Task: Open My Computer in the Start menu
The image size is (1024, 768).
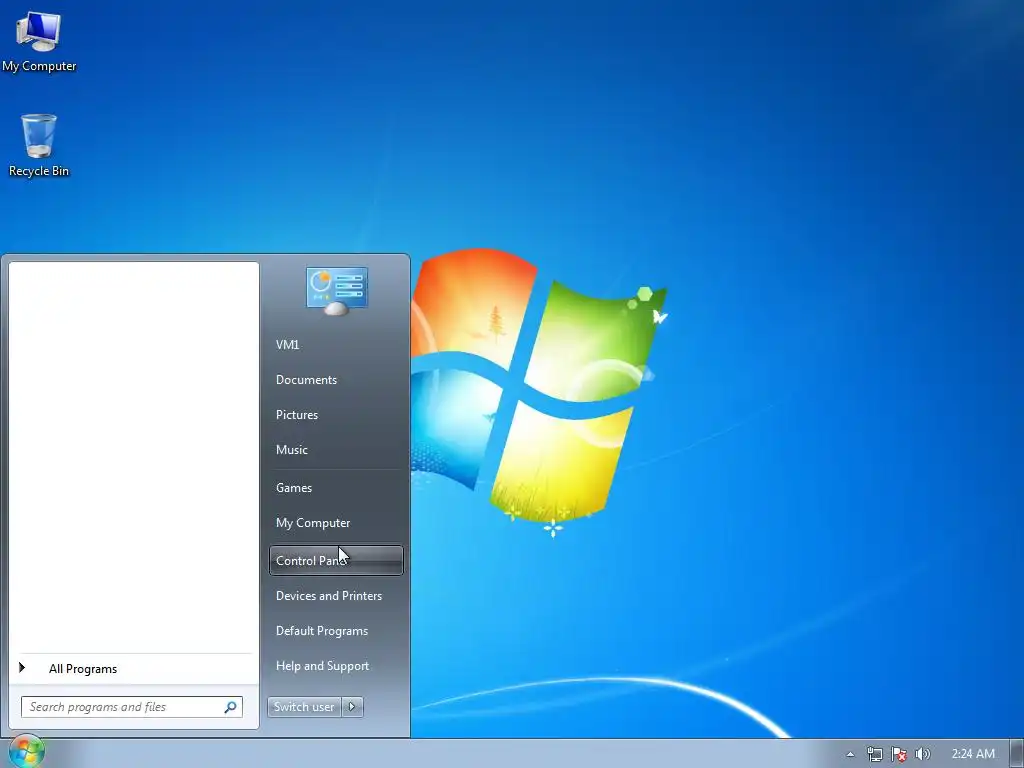Action: tap(336, 522)
